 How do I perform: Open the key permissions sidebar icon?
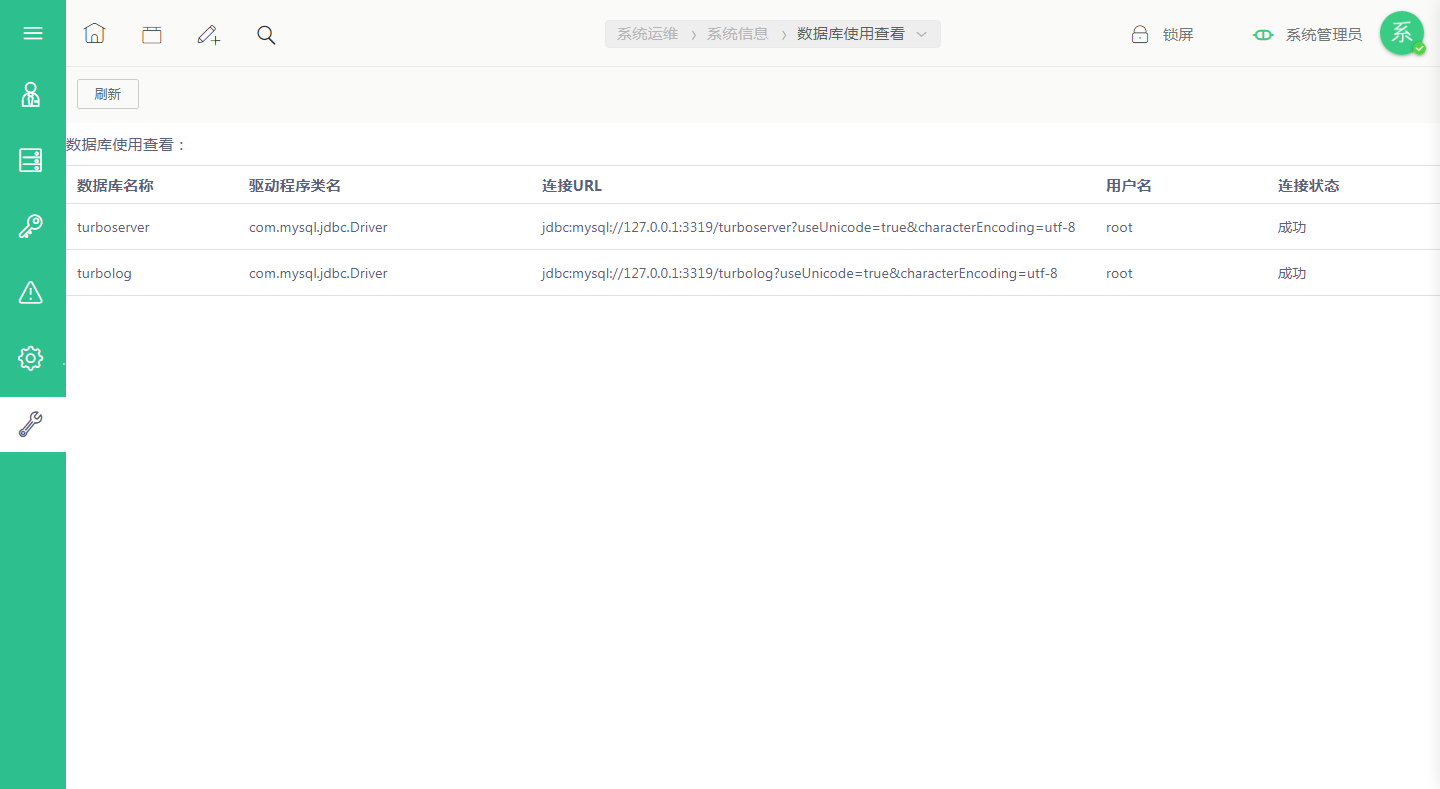[x=31, y=226]
